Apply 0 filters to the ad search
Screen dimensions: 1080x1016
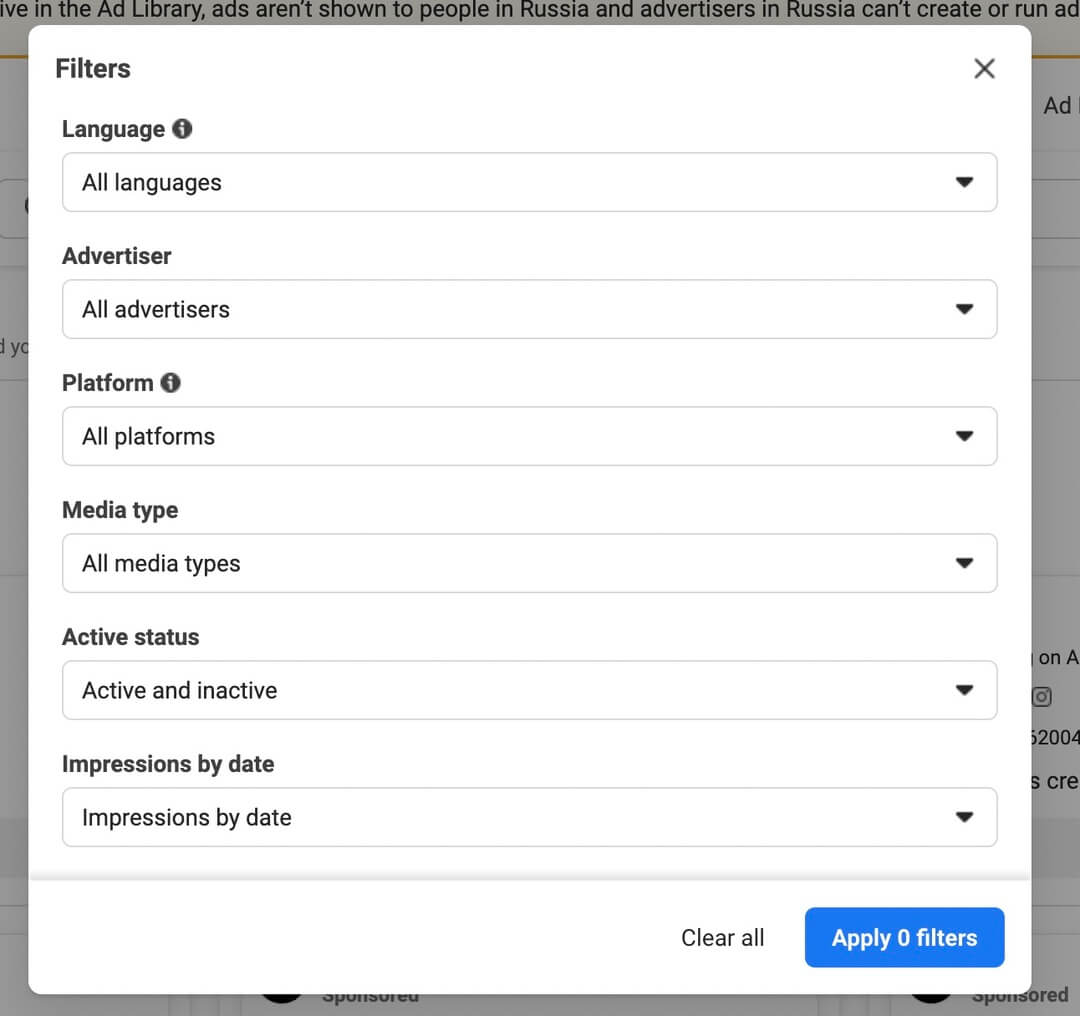click(903, 937)
